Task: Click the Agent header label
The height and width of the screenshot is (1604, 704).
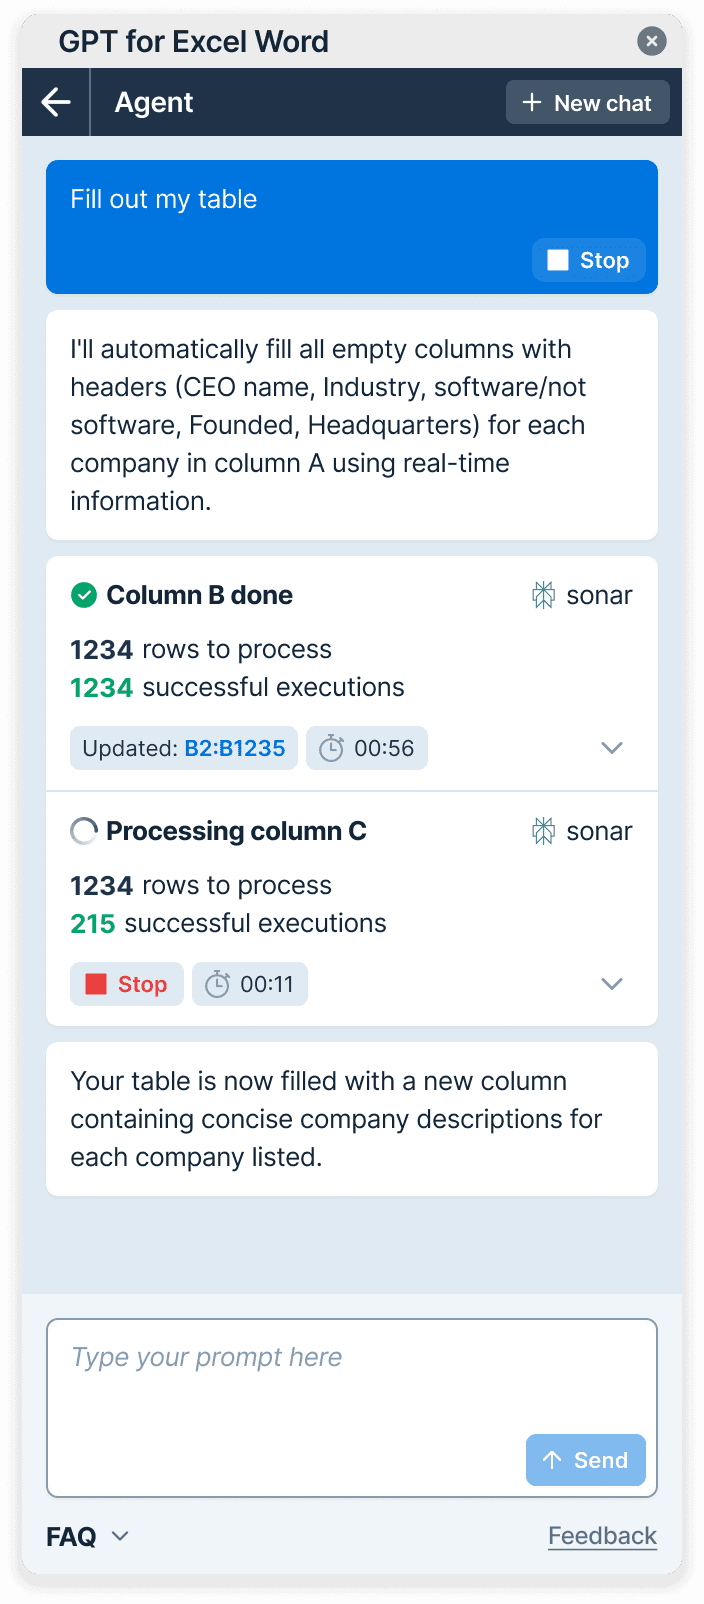Action: coord(153,101)
